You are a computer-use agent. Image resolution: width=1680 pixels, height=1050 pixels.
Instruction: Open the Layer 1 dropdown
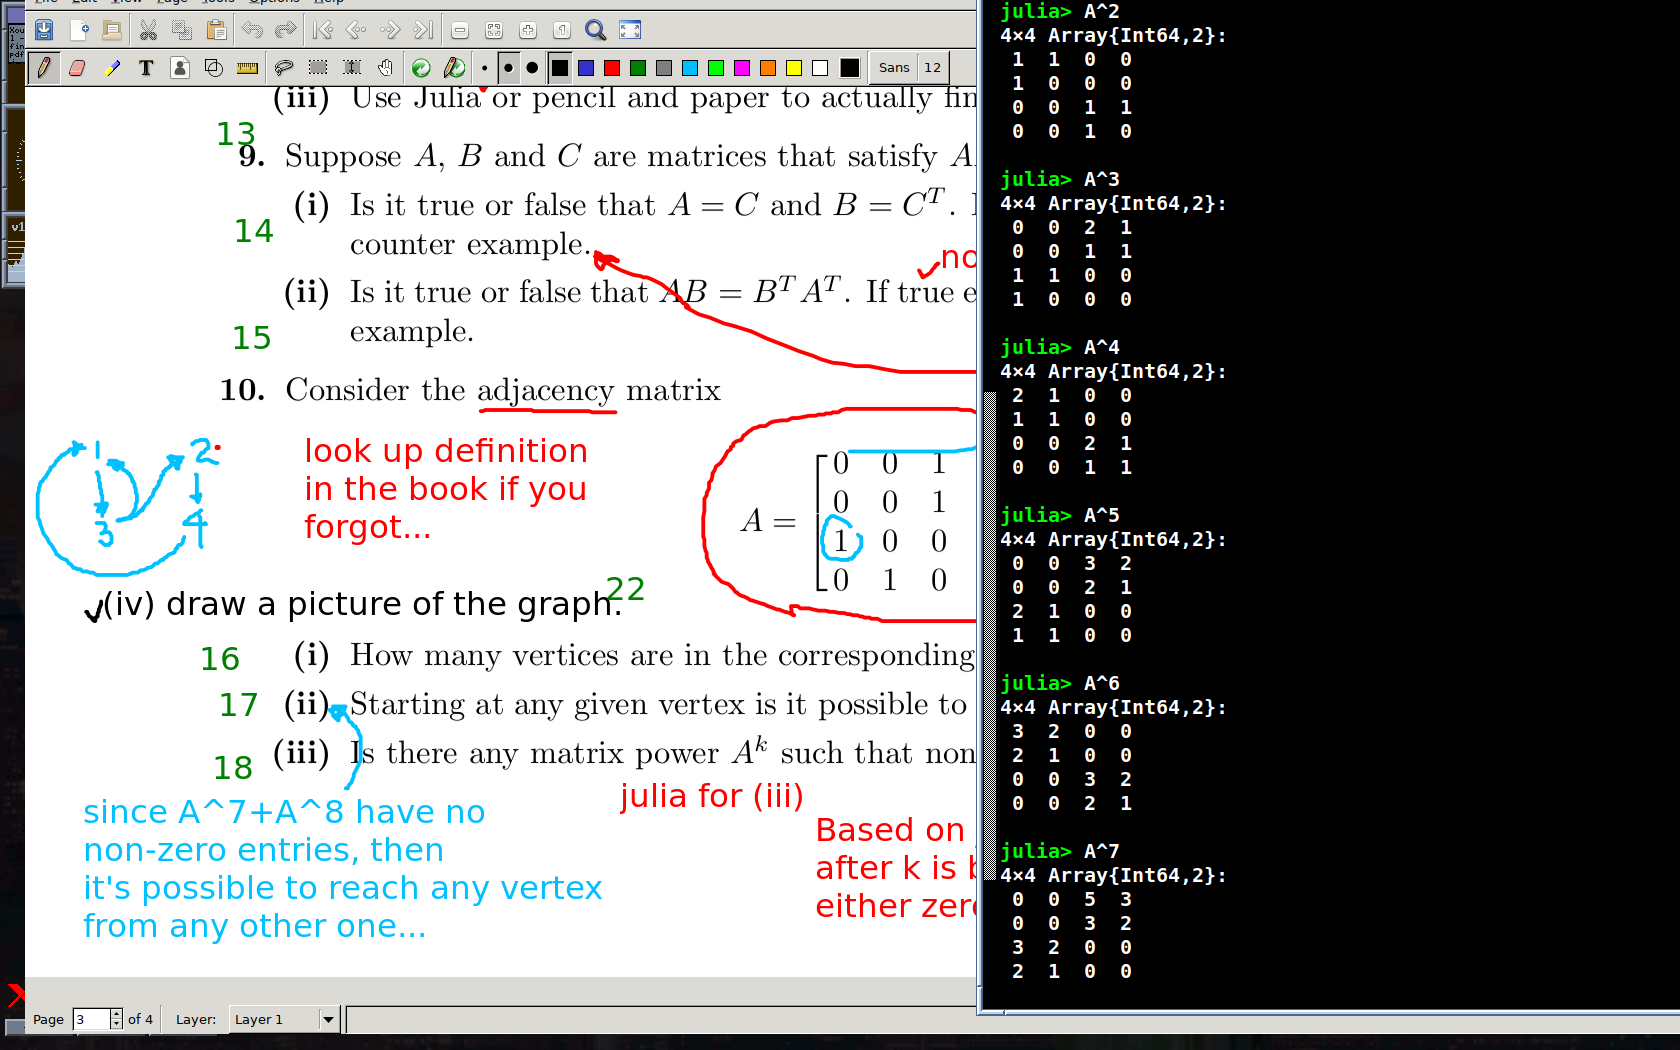click(327, 1019)
